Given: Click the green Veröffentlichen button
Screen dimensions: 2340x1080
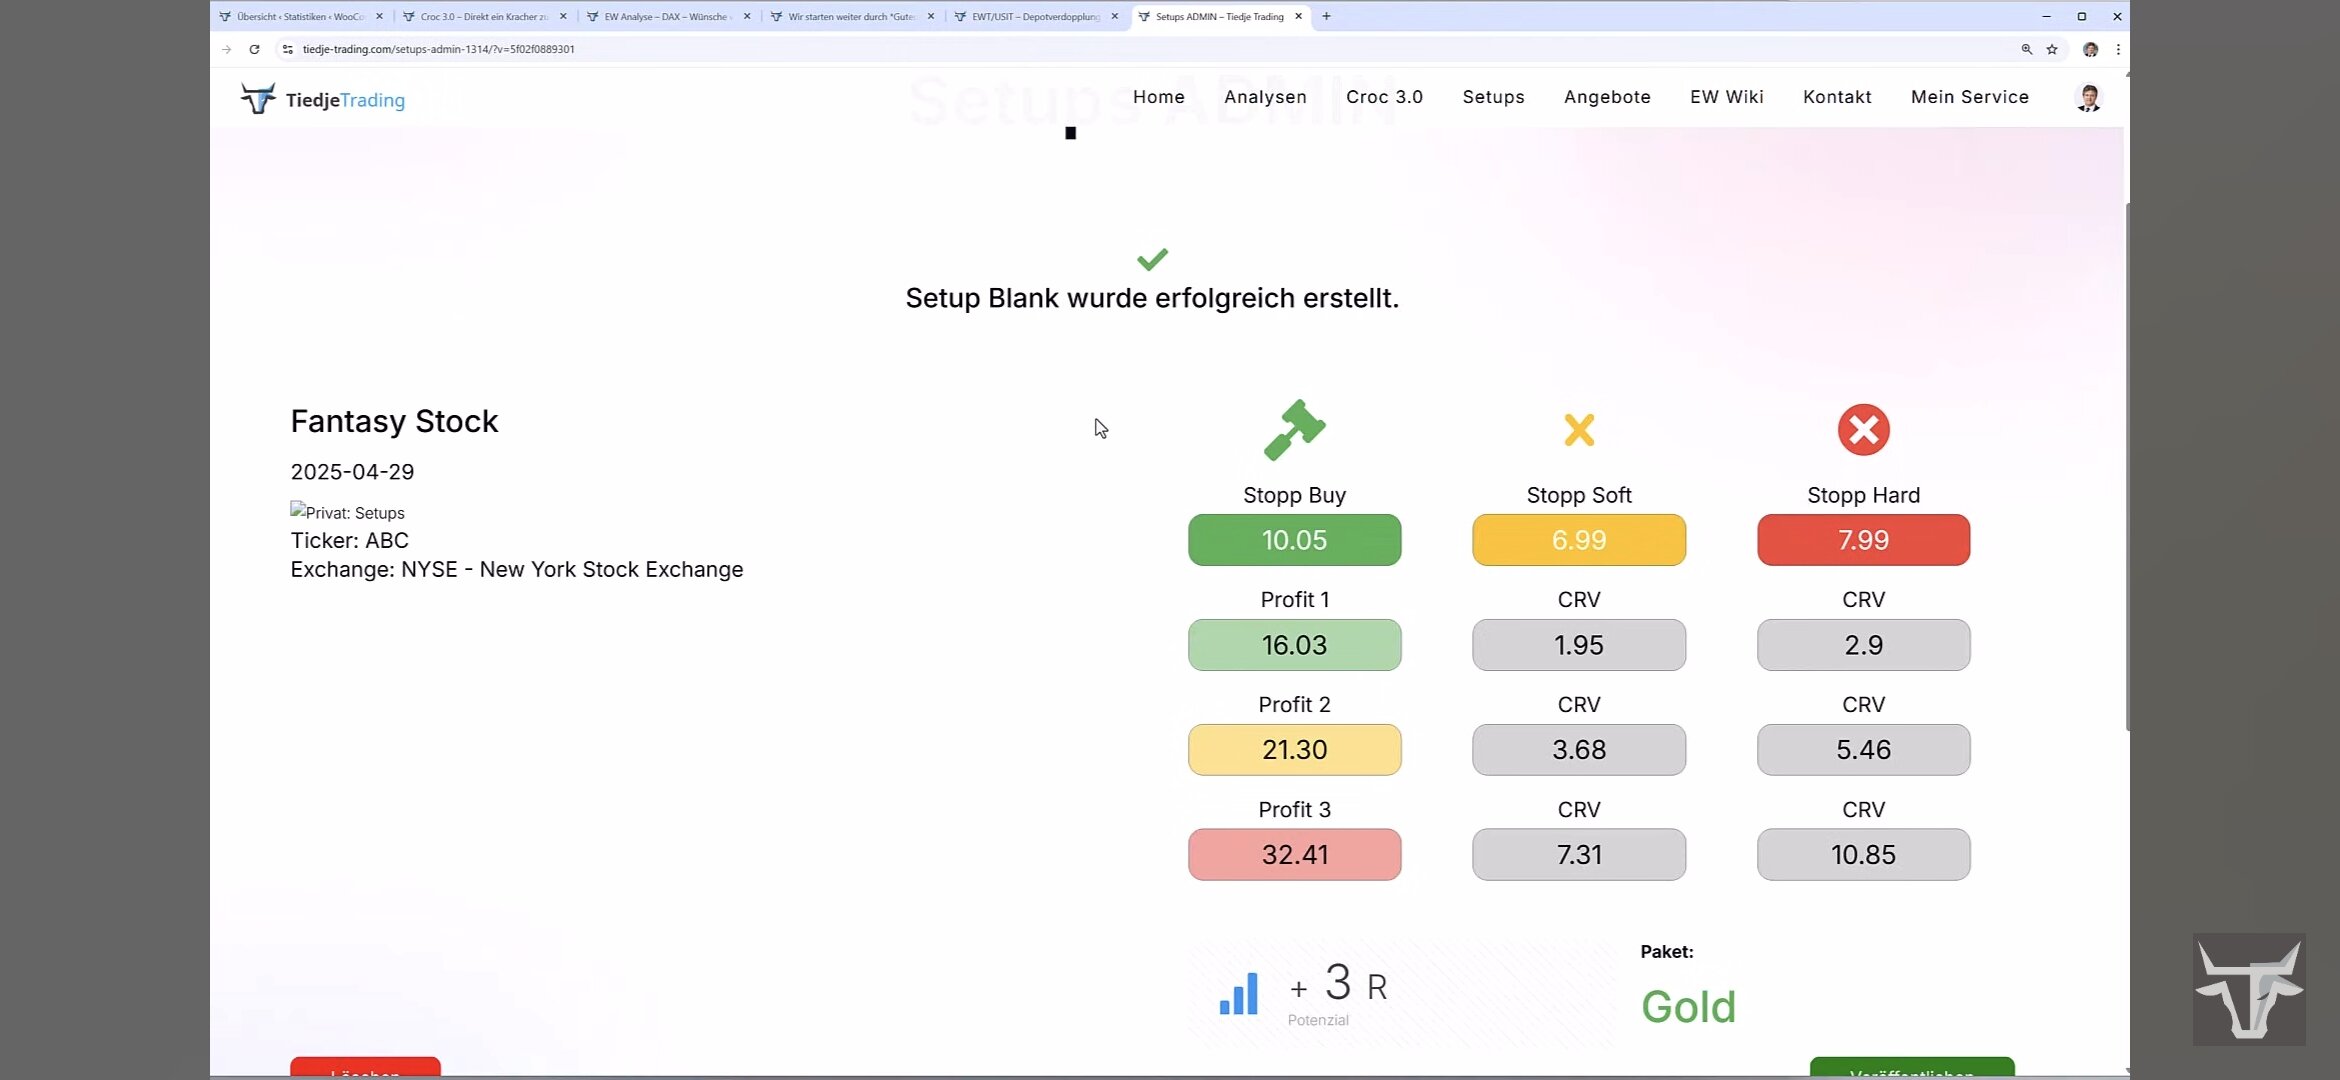Looking at the screenshot, I should pos(1911,1068).
